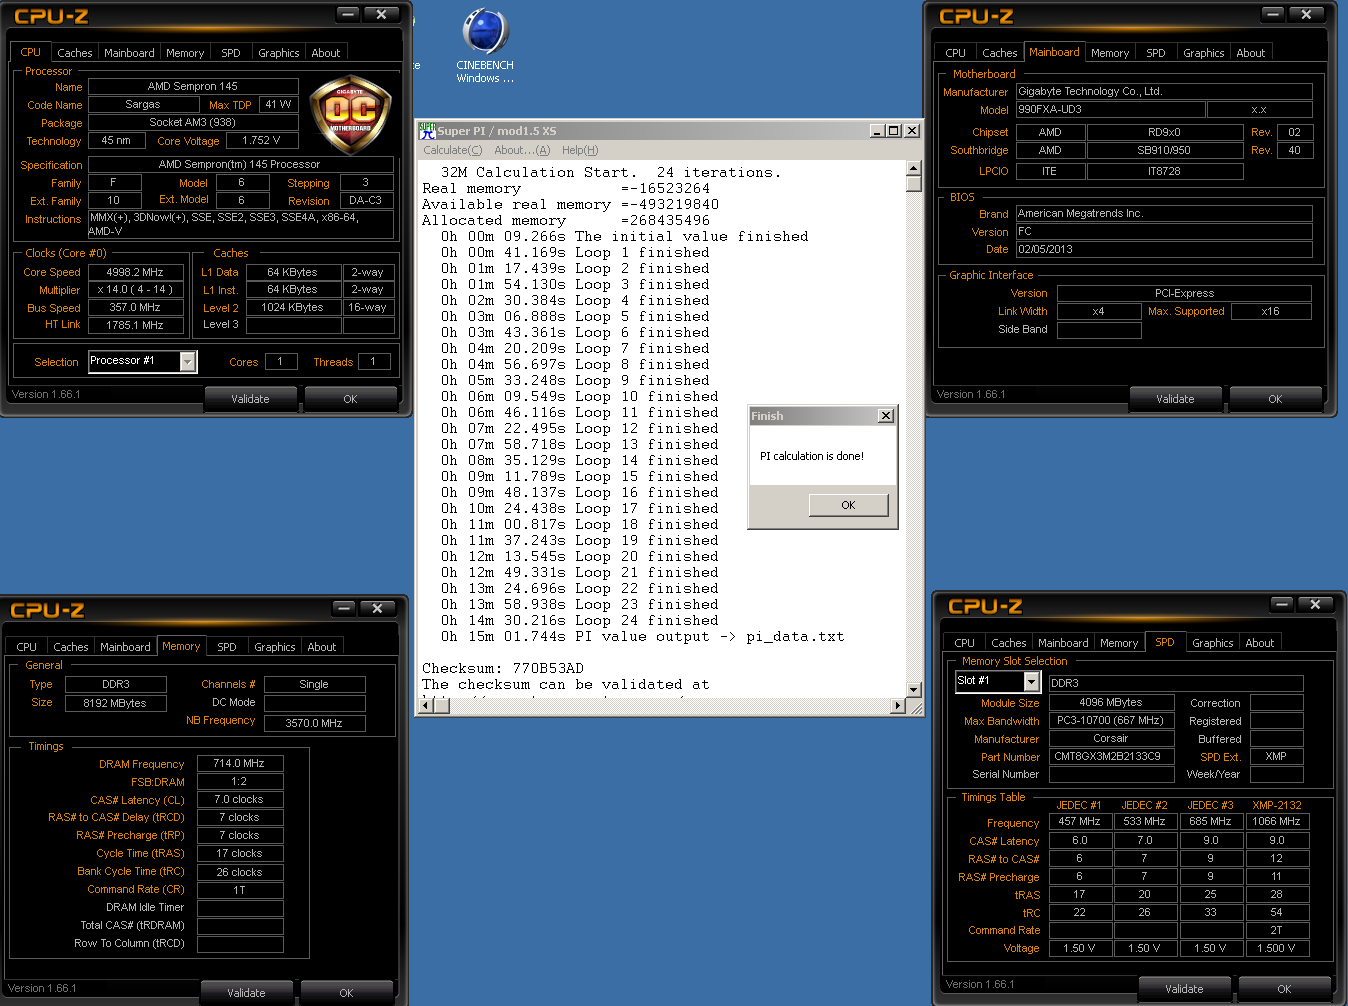Minimize the bottom-right CPU-Z SPD window

(x=1282, y=604)
